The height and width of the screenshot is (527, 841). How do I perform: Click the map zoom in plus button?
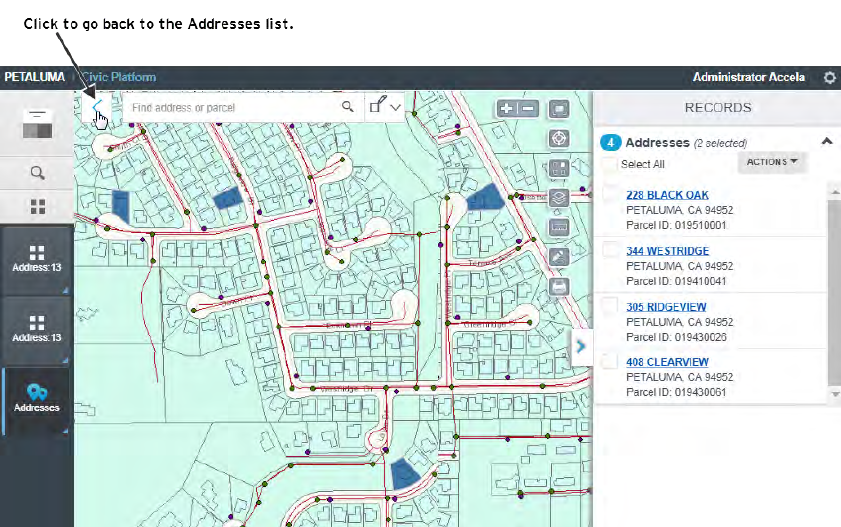coord(506,109)
